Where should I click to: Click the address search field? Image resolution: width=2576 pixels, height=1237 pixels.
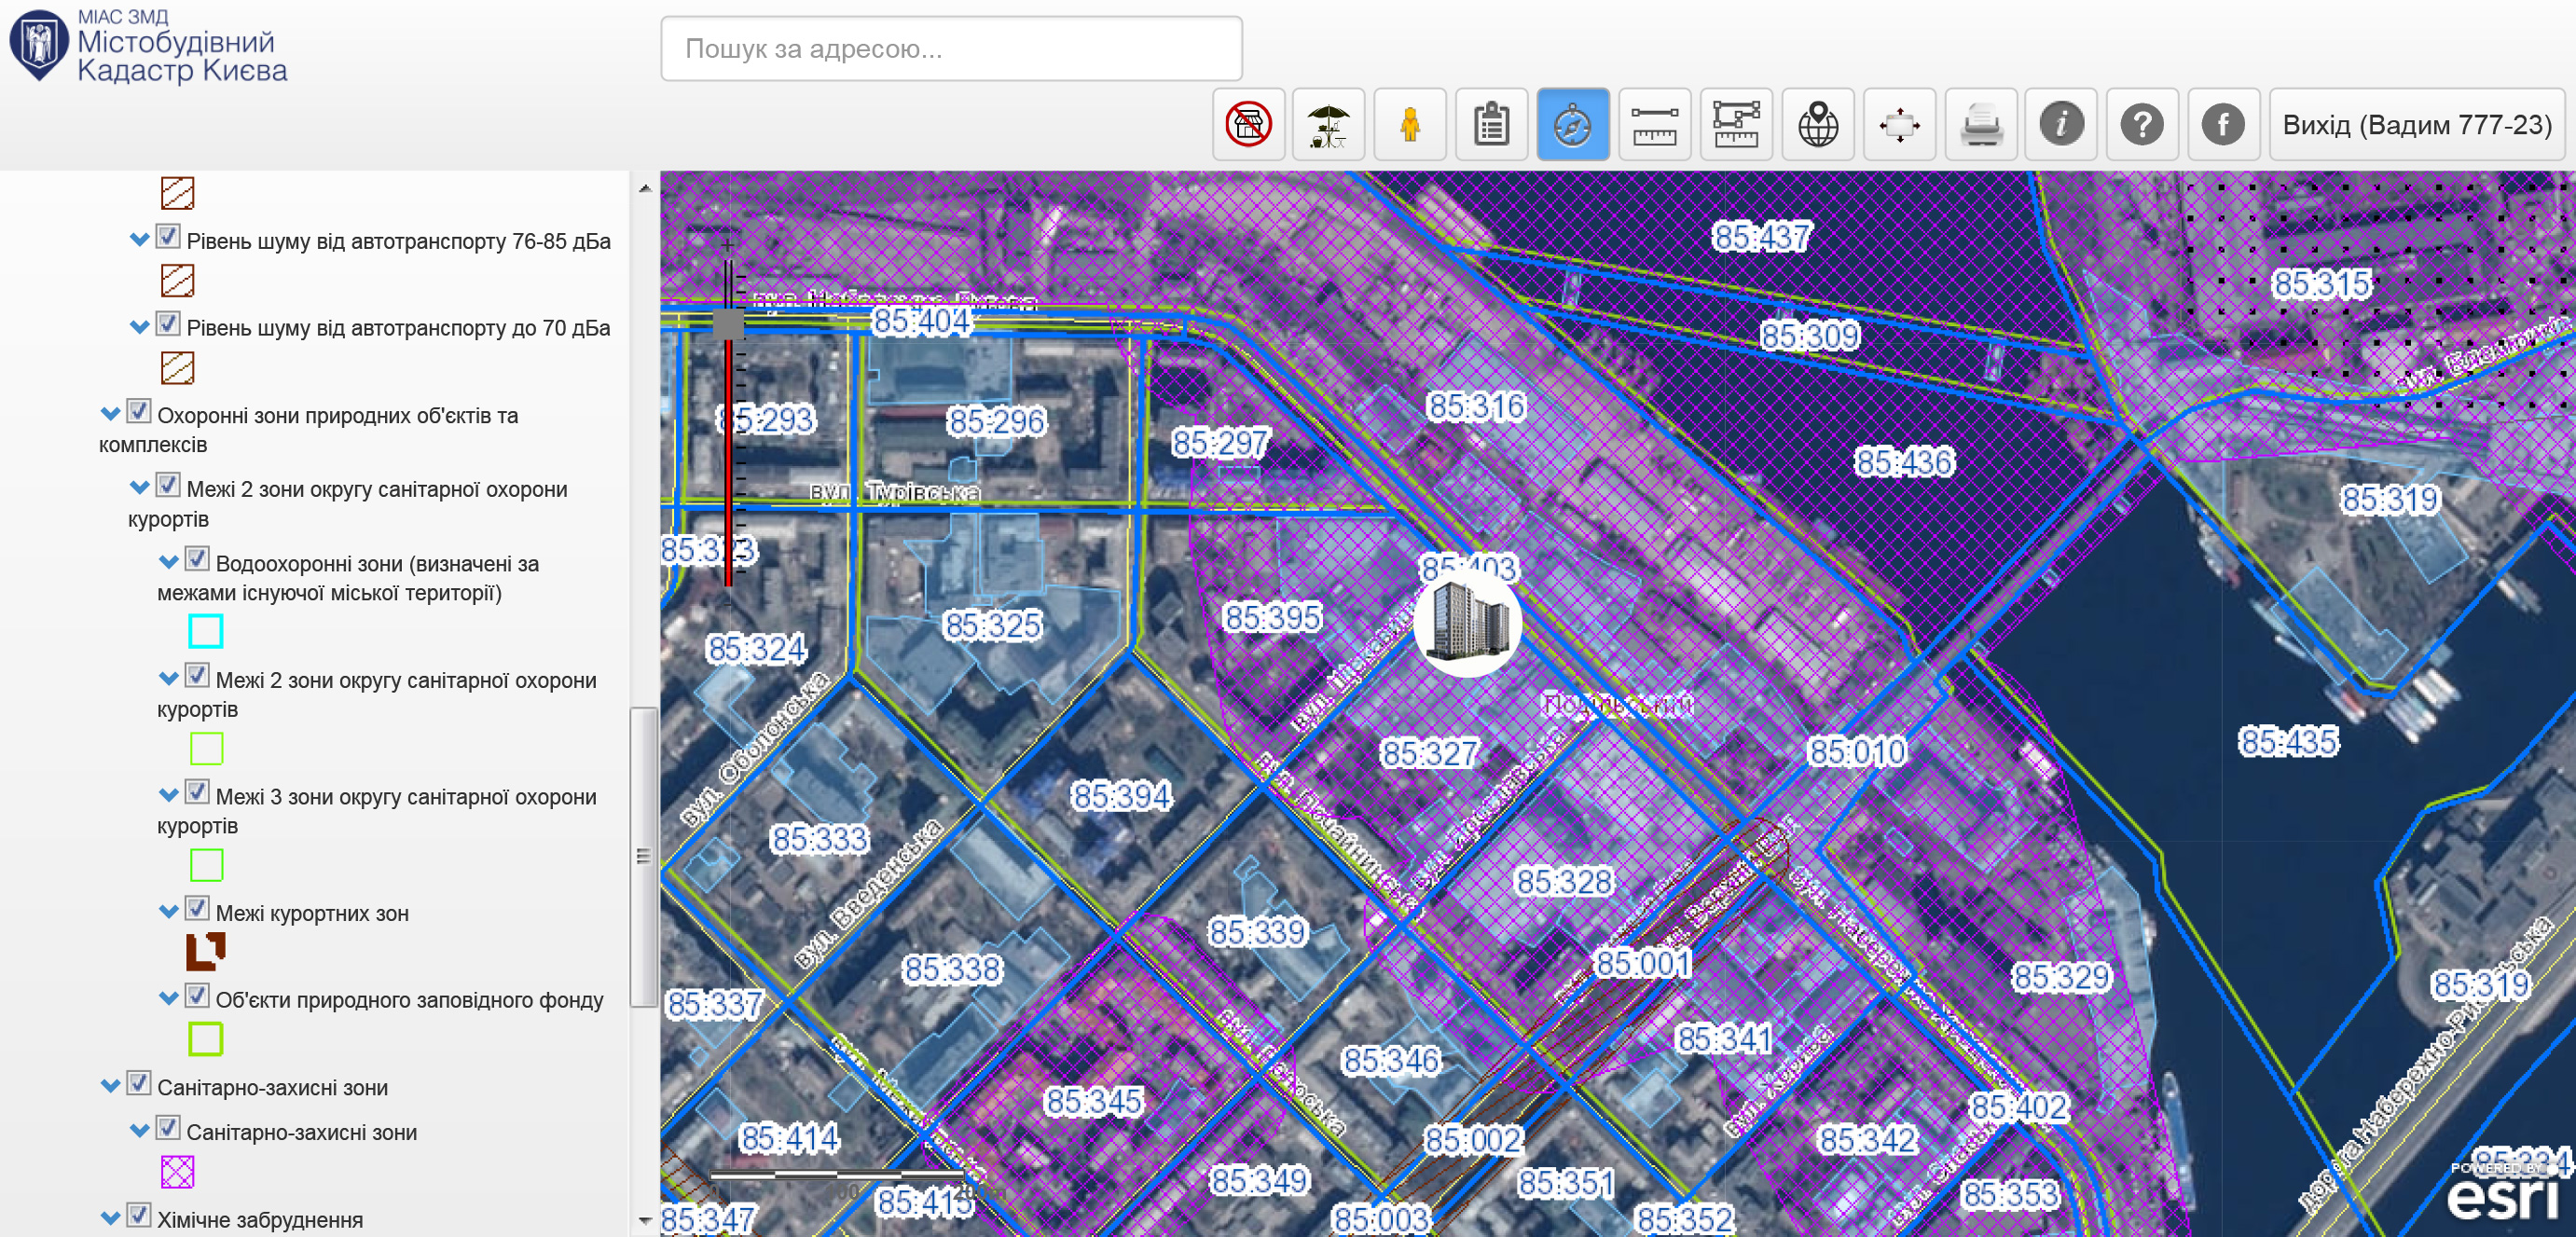tap(950, 48)
